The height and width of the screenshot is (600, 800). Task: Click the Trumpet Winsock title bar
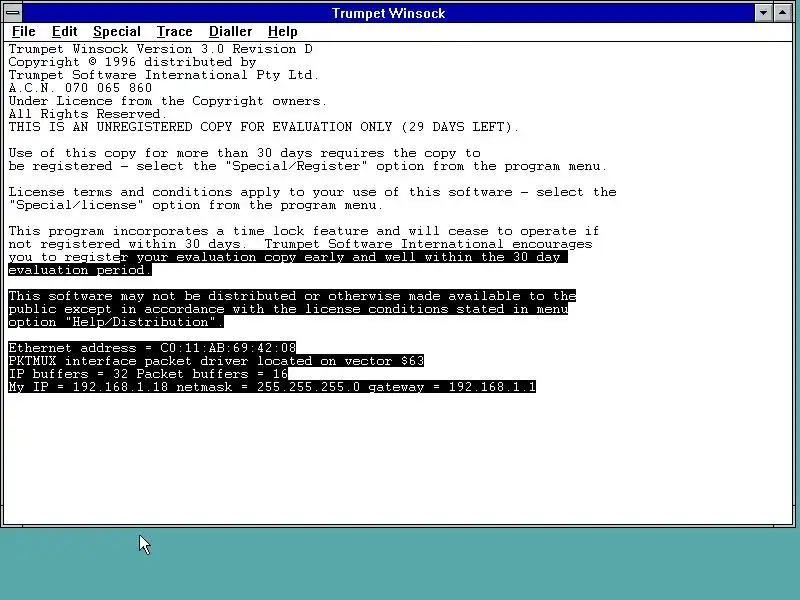(388, 13)
